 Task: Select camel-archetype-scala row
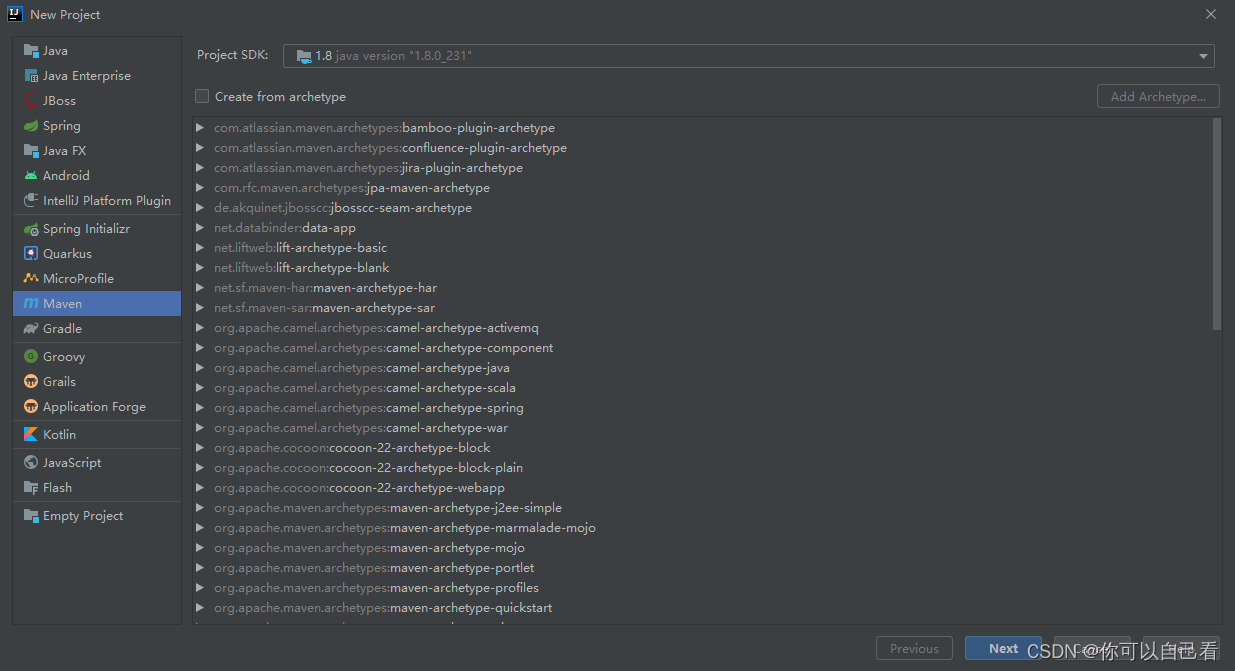click(702, 388)
